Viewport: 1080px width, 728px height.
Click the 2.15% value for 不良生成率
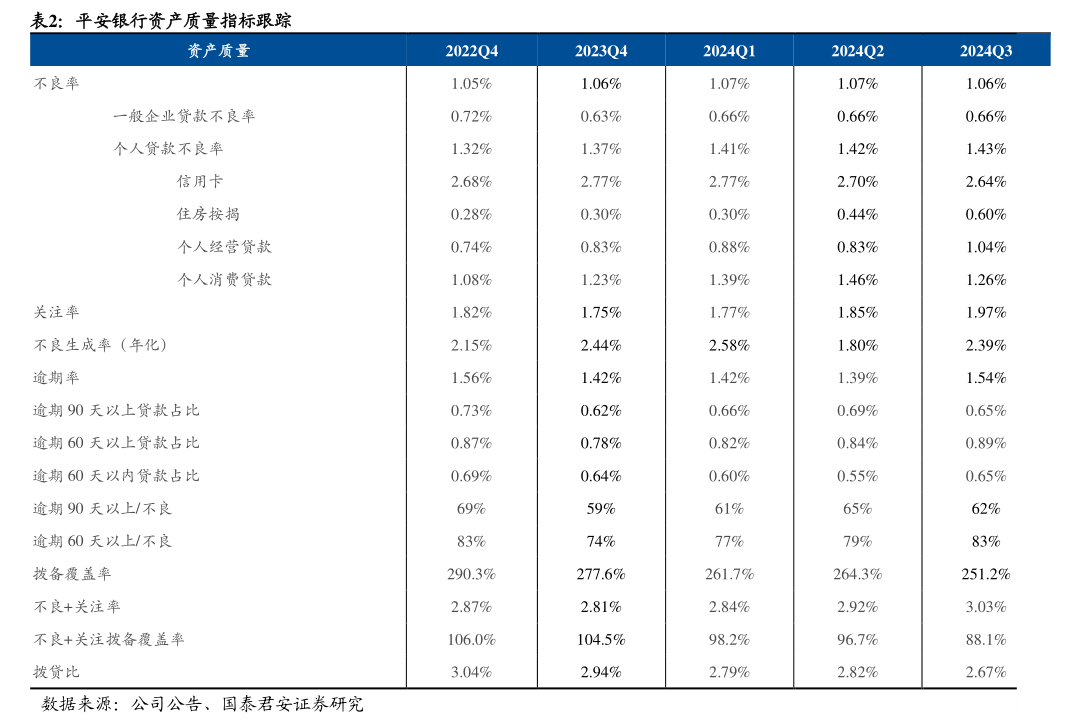pyautogui.click(x=471, y=345)
